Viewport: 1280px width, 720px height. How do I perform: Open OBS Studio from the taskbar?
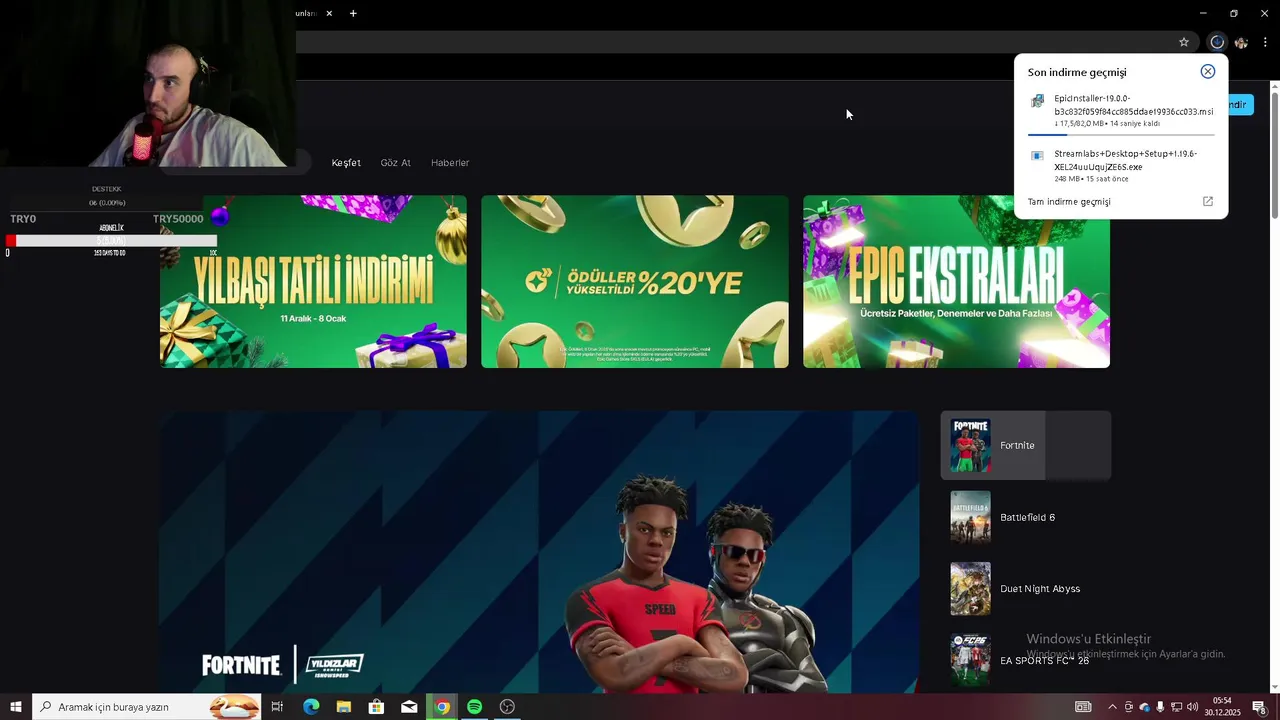[x=507, y=707]
